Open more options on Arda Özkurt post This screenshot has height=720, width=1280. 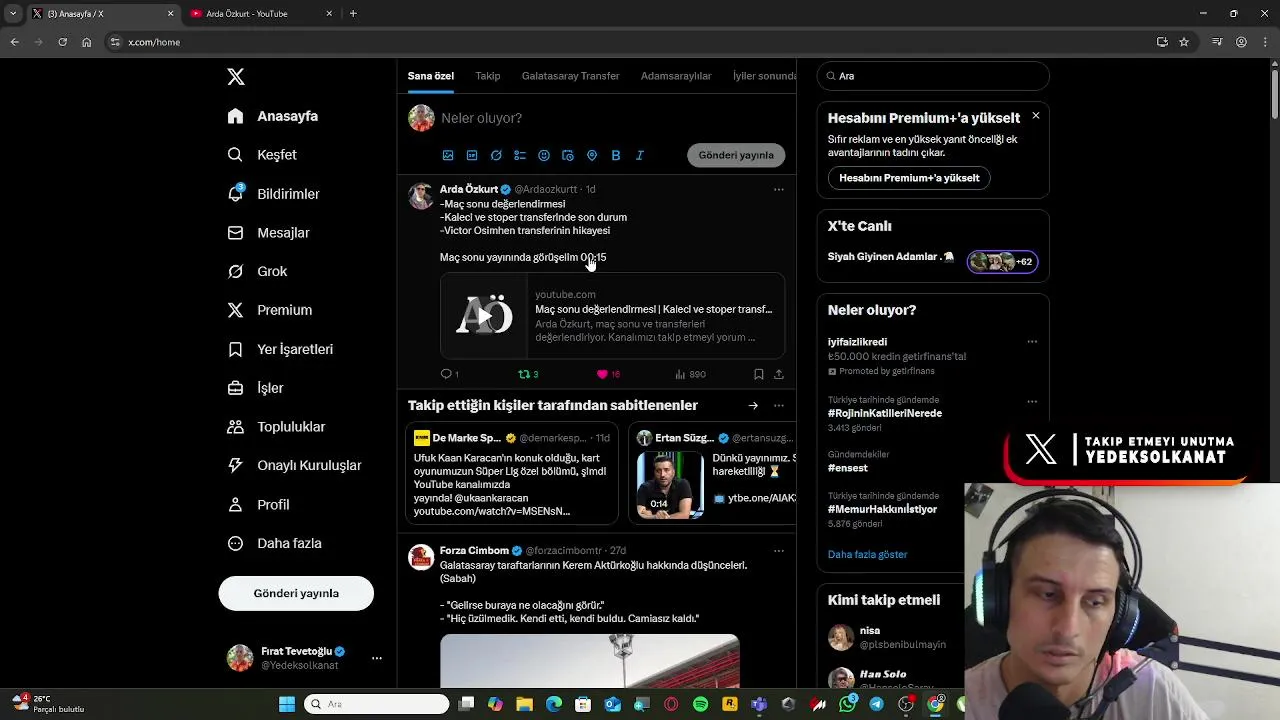tap(779, 189)
